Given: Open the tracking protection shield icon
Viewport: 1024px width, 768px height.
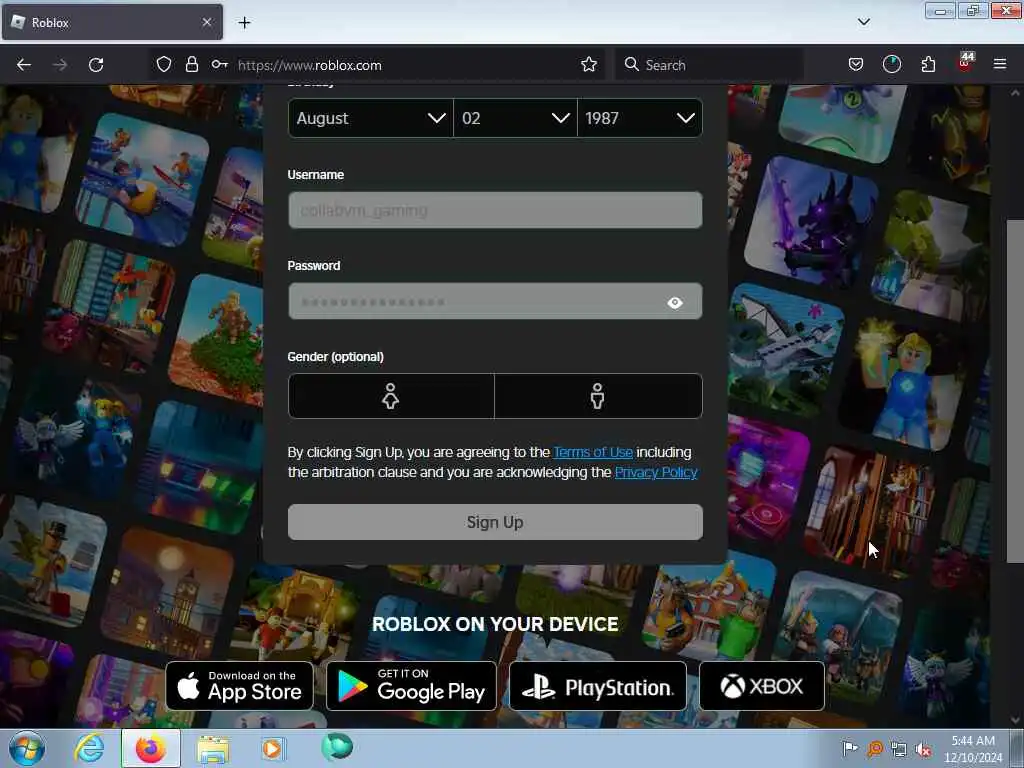Looking at the screenshot, I should point(164,65).
